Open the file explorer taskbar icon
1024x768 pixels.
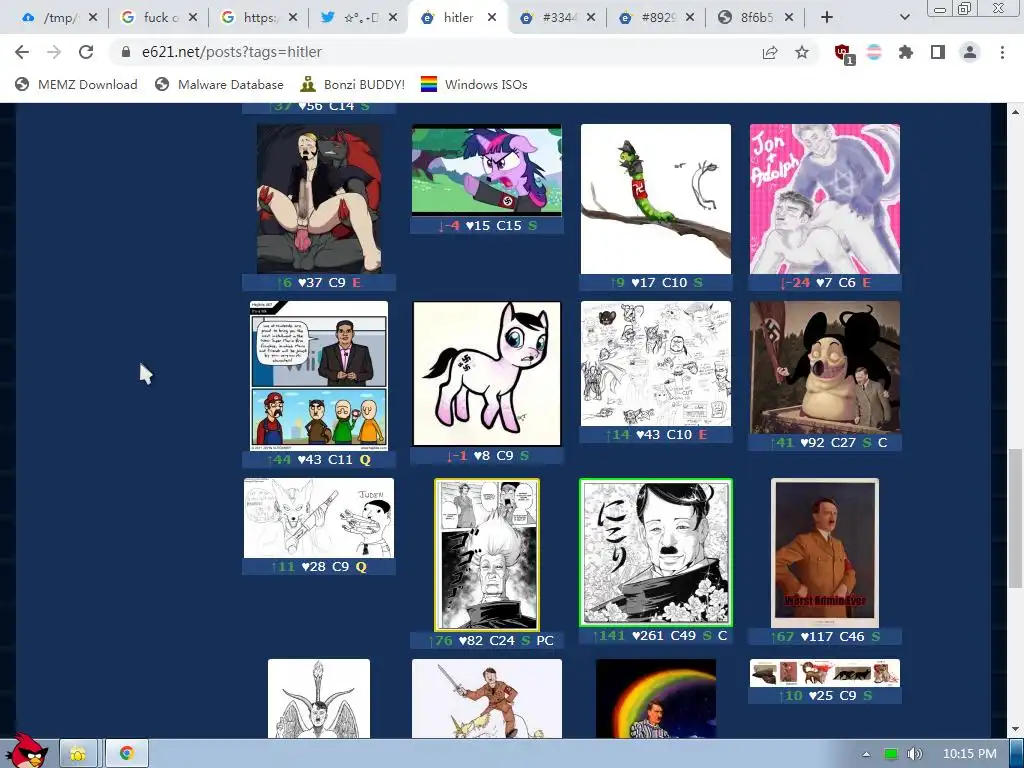pyautogui.click(x=78, y=754)
